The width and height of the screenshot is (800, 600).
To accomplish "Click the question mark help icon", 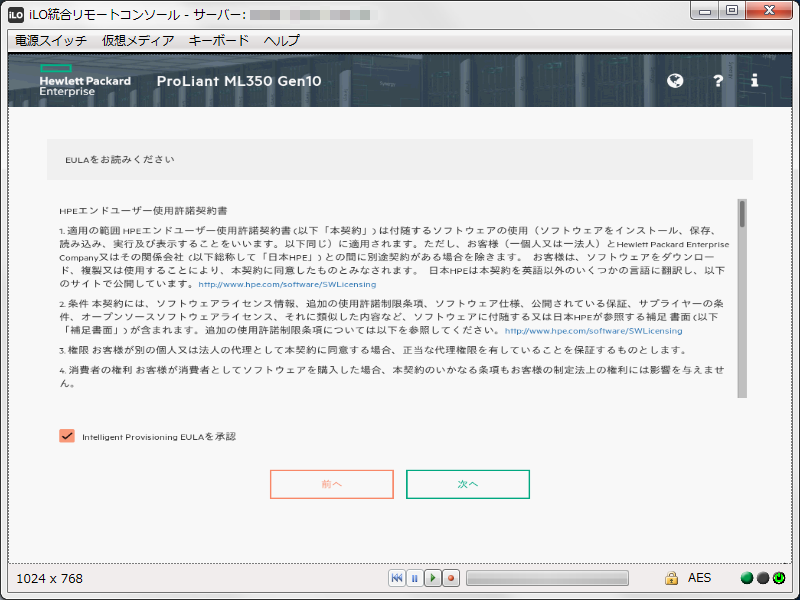I will pos(718,81).
